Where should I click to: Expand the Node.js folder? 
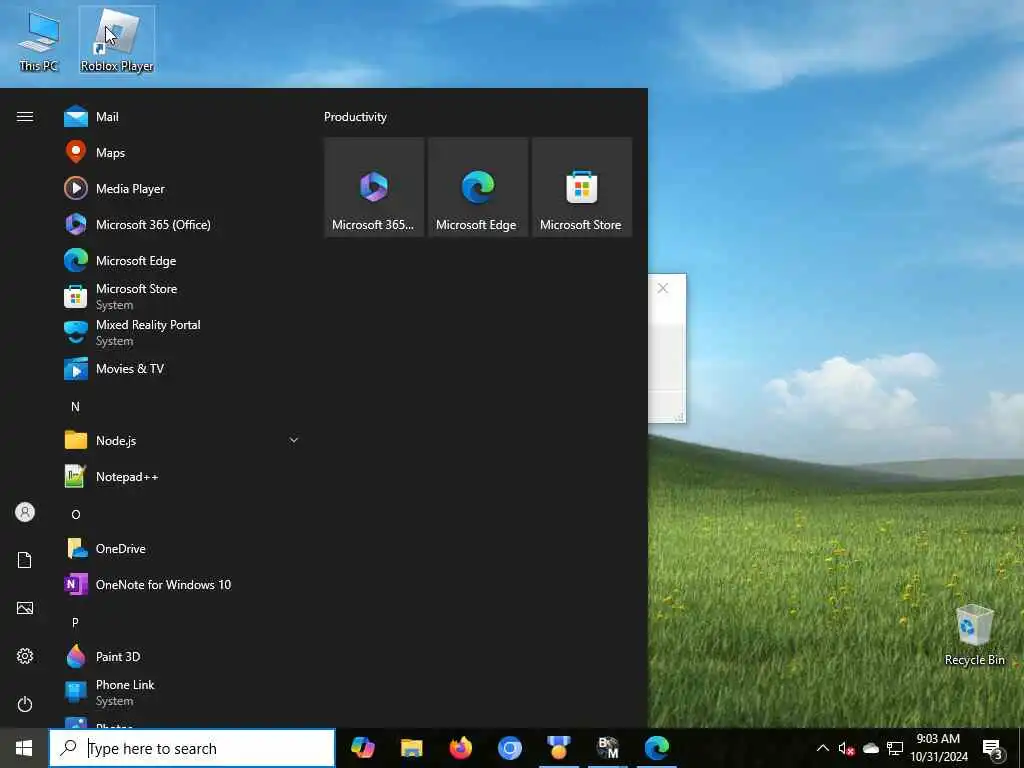pos(294,440)
